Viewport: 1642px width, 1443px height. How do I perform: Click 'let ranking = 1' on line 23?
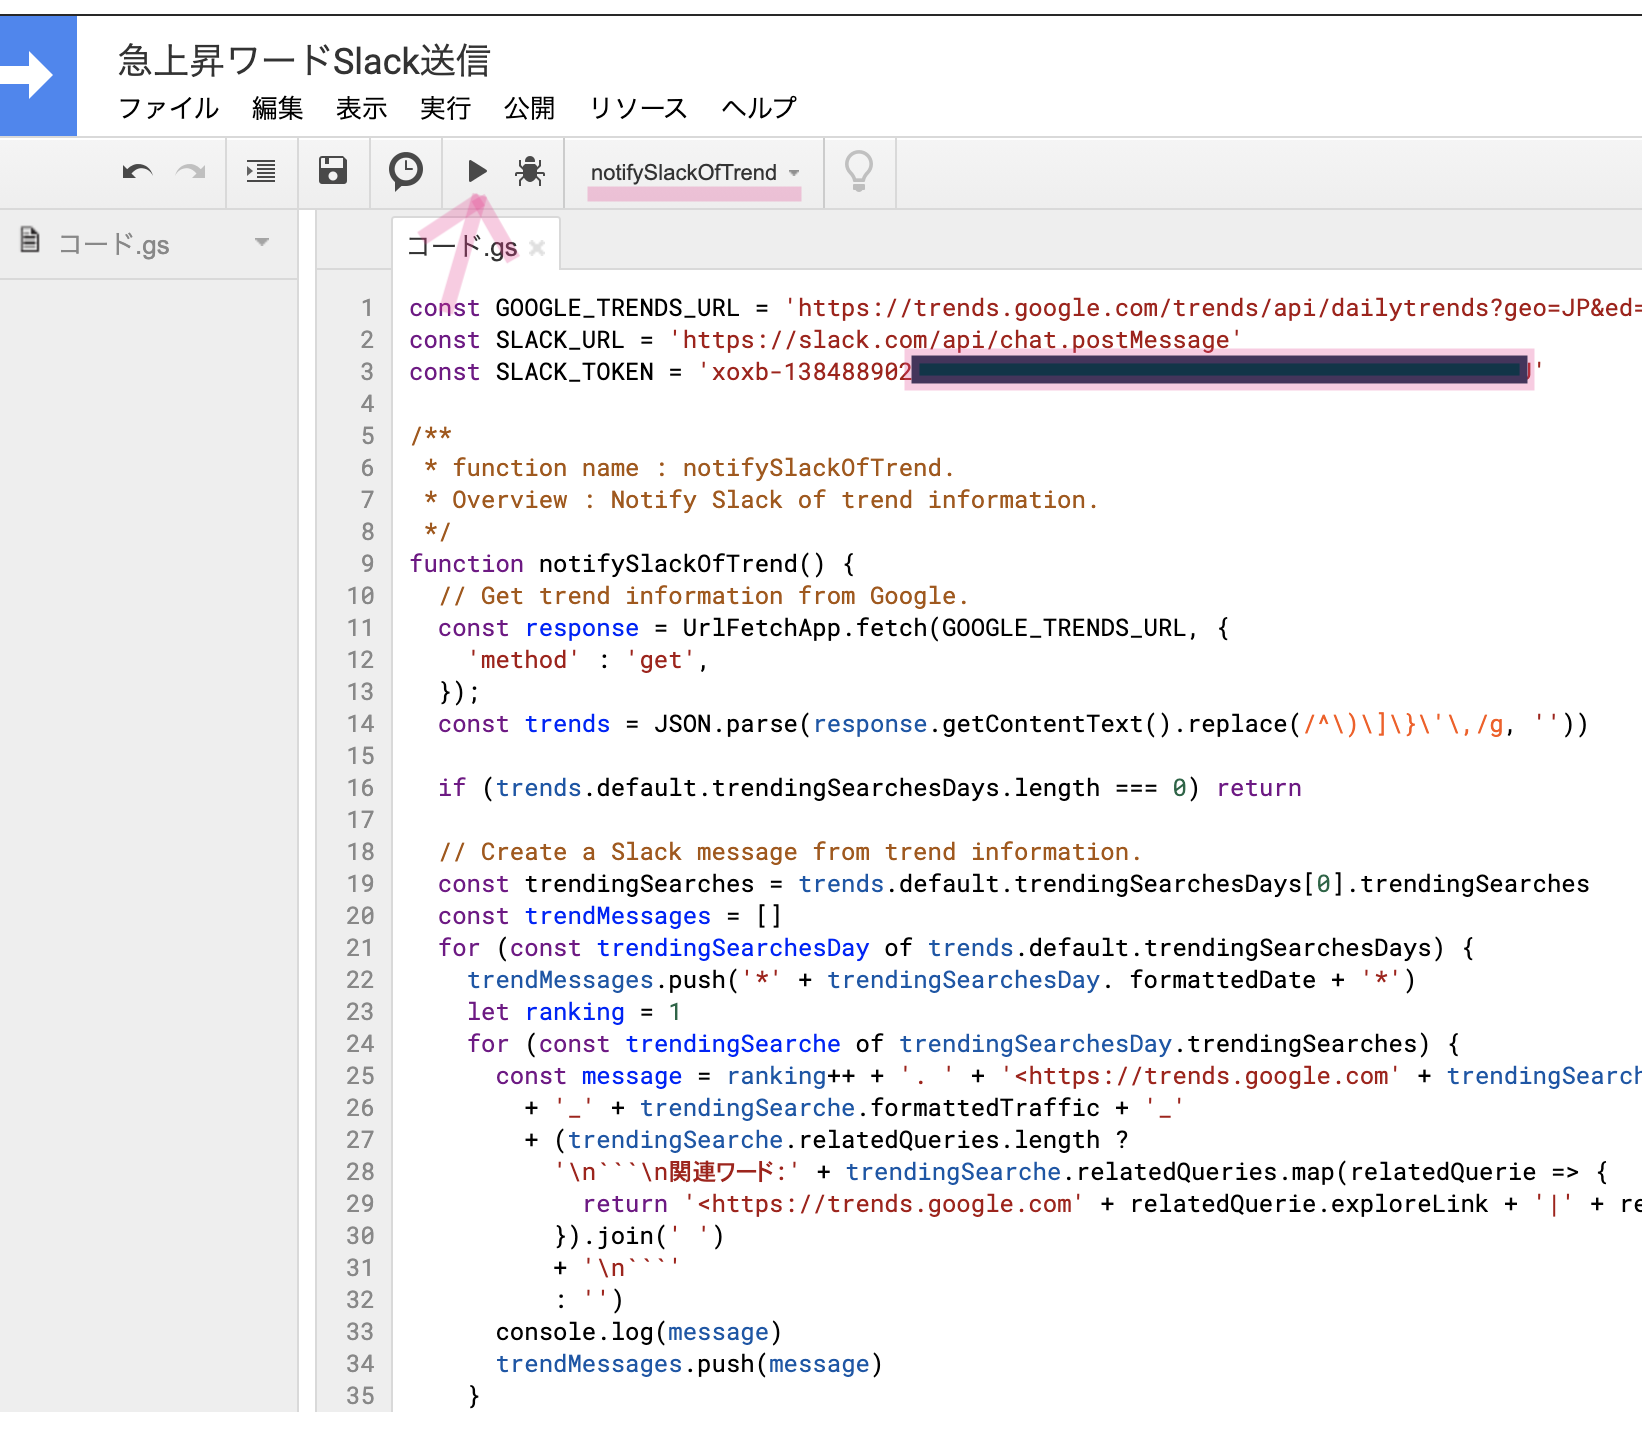coord(574,1012)
